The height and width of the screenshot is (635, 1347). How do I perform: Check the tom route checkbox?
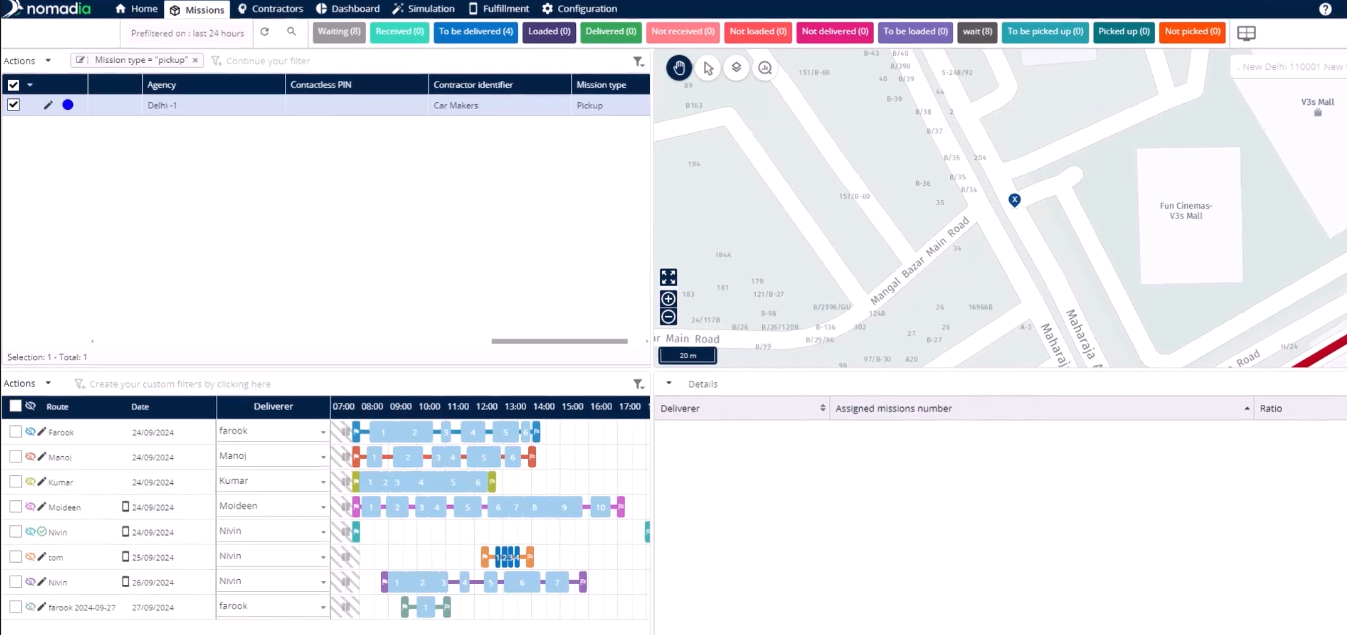(x=15, y=557)
